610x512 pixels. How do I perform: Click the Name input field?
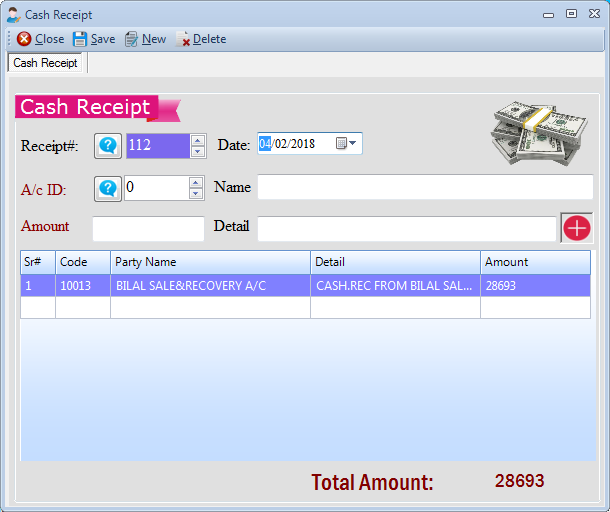click(425, 187)
